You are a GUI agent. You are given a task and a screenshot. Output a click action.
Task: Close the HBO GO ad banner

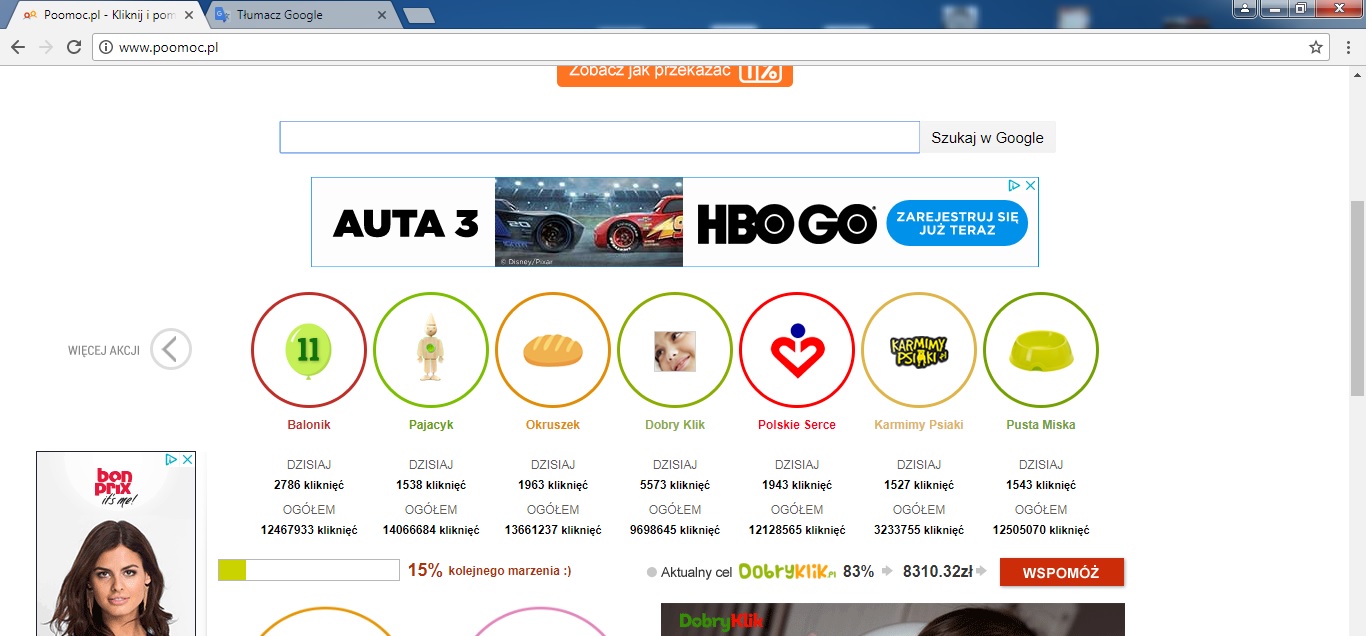tap(1030, 186)
